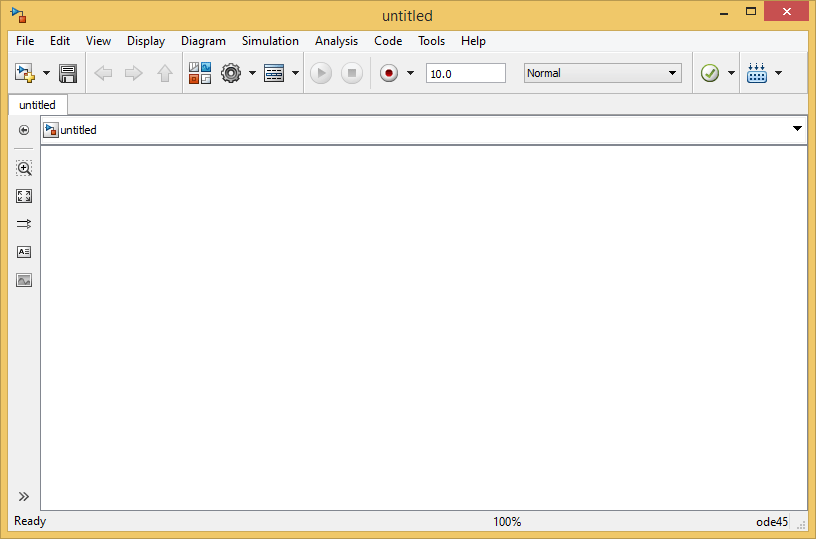Viewport: 816px width, 539px height.
Task: Click the New Model icon
Action: click(x=24, y=73)
